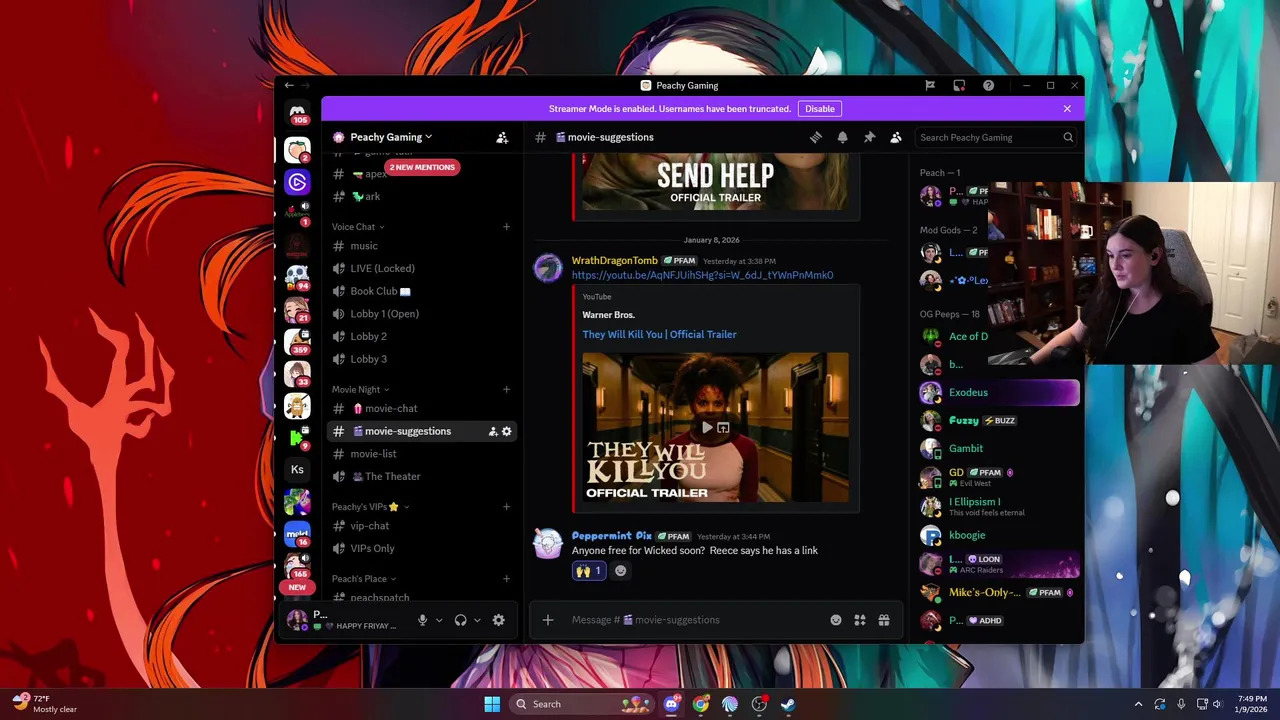This screenshot has height=720, width=1280.
Task: Collapse the Movie Night category
Action: click(360, 389)
